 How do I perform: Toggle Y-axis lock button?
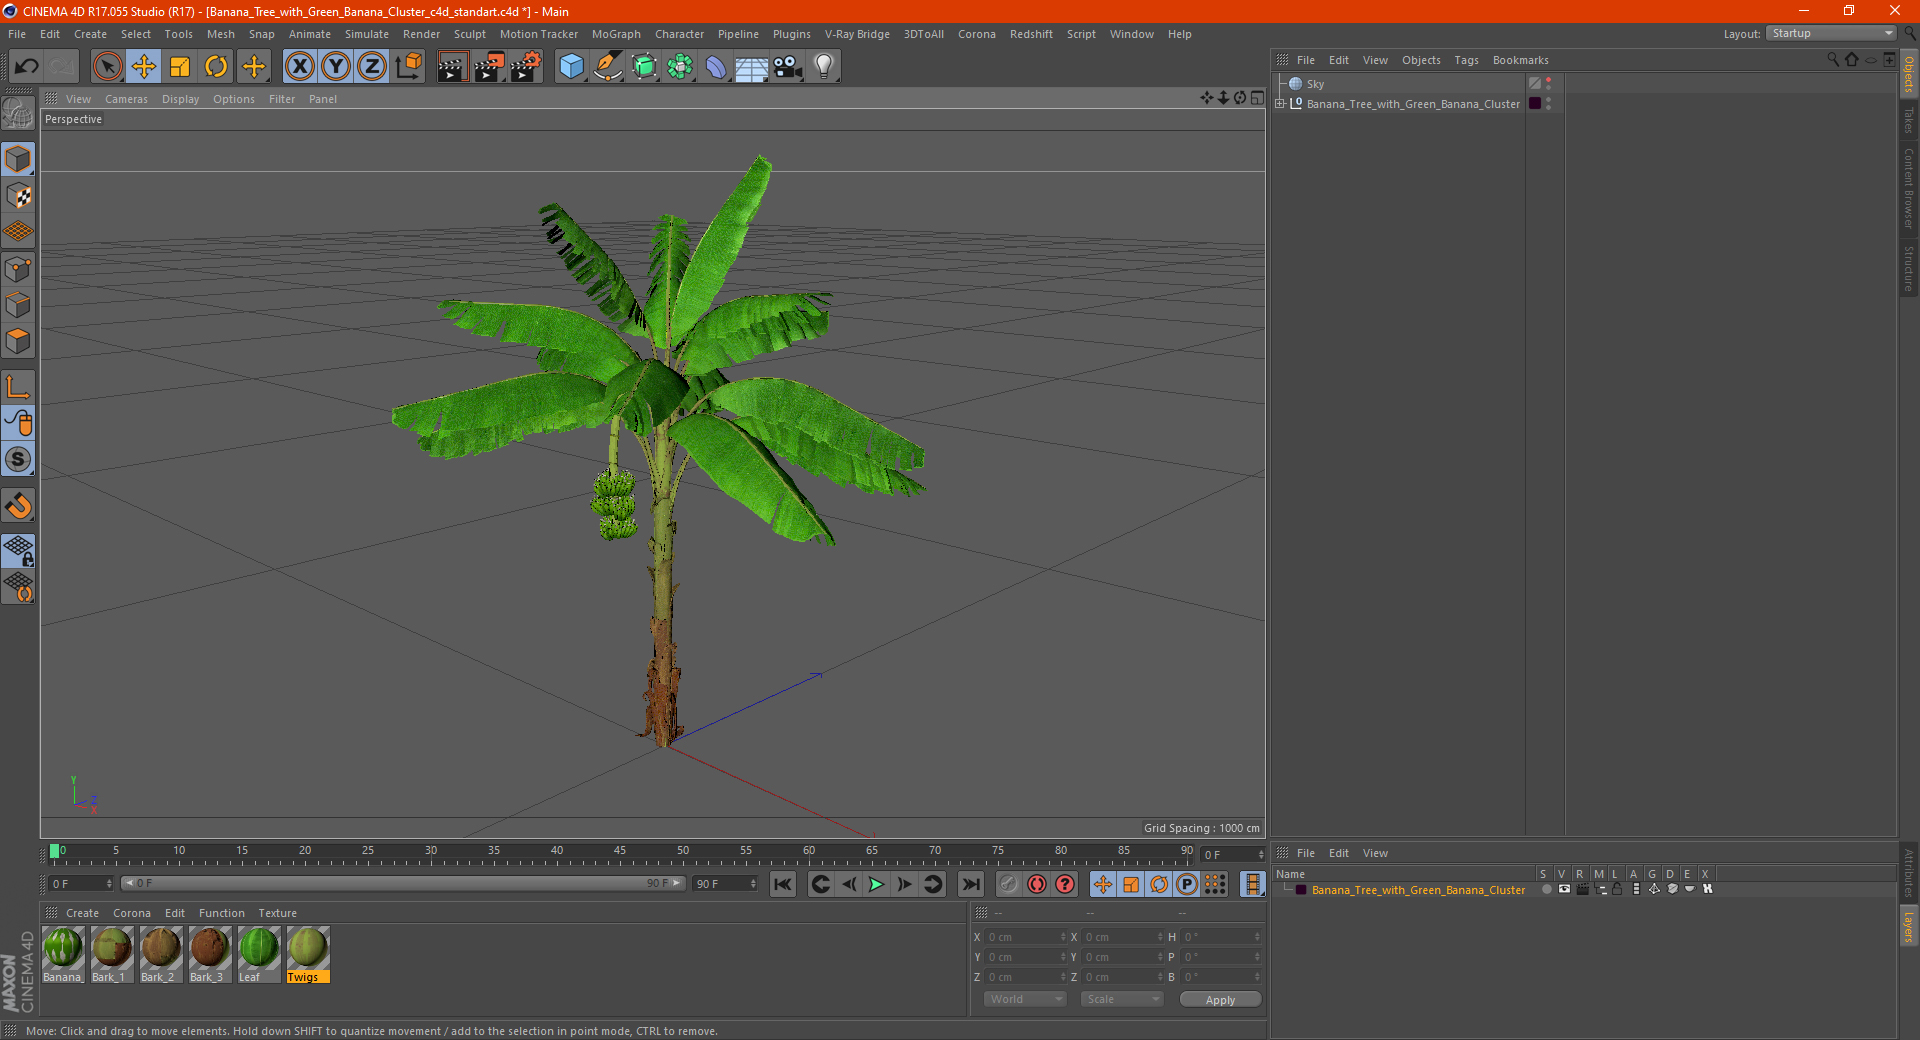[336, 67]
